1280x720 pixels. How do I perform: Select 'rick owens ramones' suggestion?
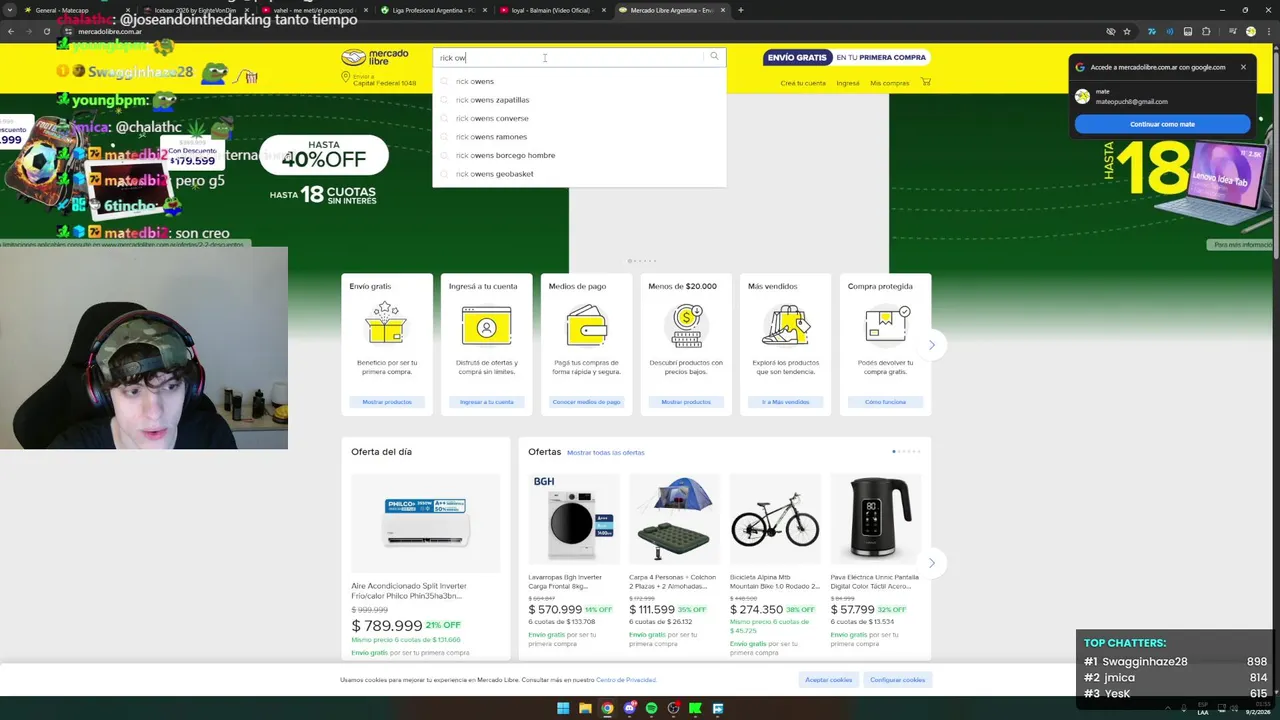click(x=579, y=137)
